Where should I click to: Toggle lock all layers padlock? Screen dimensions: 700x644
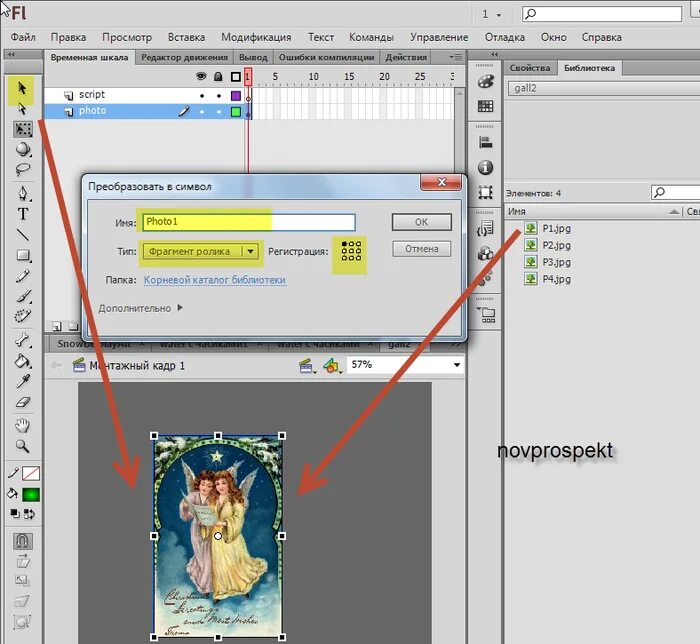[218, 76]
